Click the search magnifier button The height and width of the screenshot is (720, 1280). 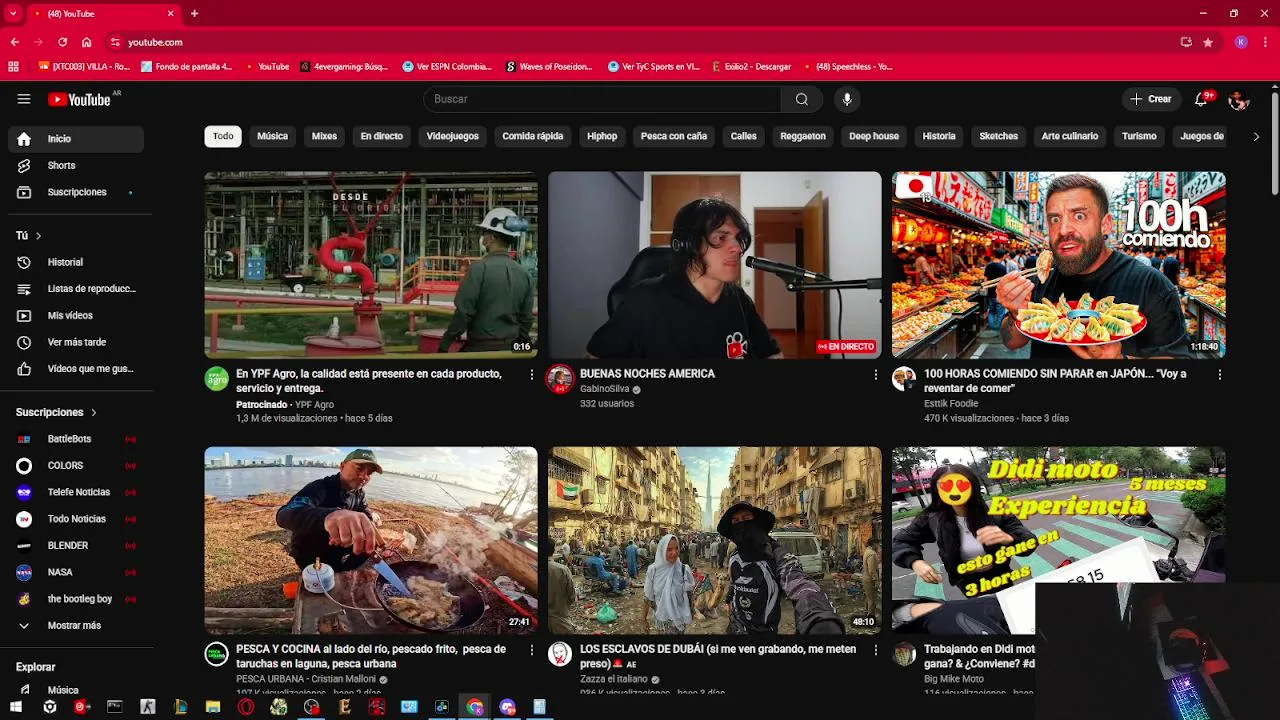[802, 99]
